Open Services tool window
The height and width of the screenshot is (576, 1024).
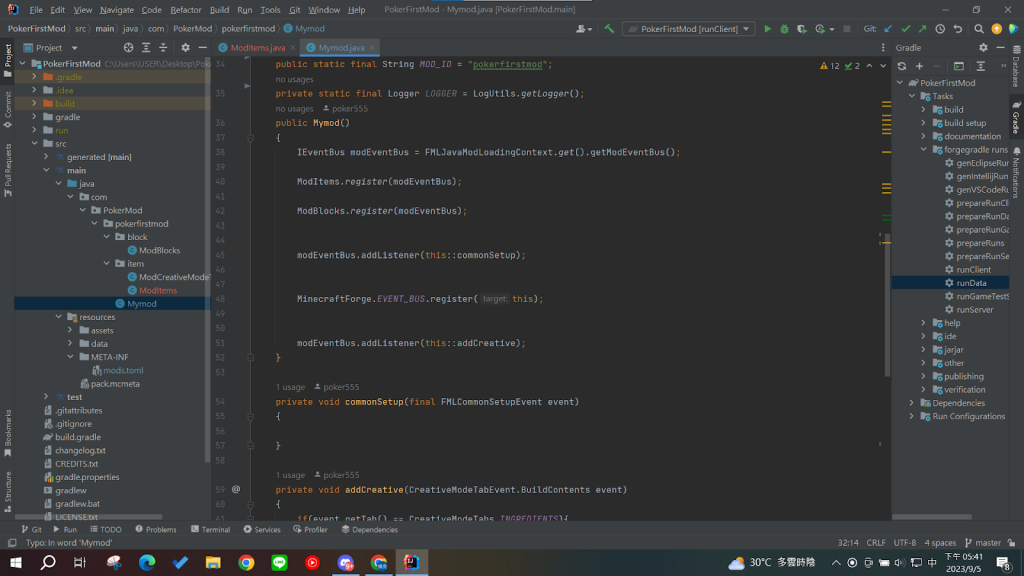tap(261, 530)
